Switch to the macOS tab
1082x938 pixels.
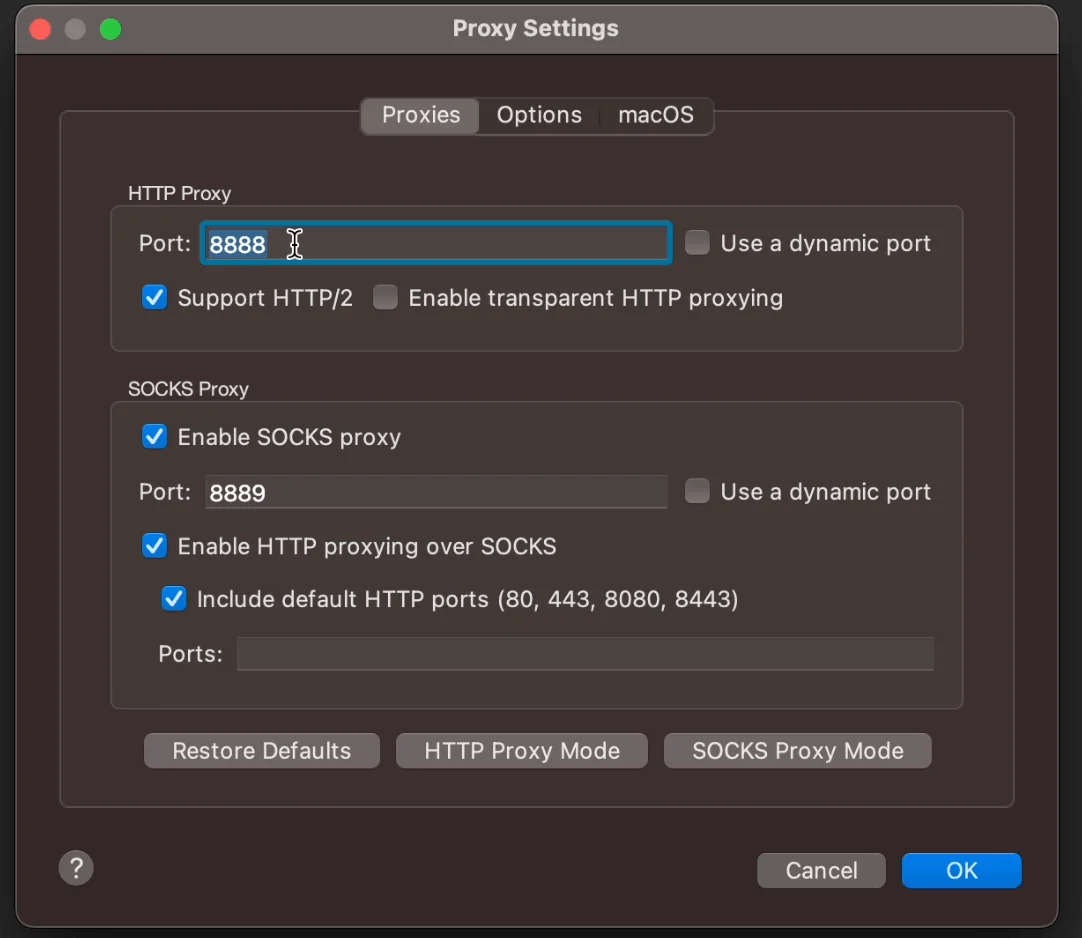[656, 115]
